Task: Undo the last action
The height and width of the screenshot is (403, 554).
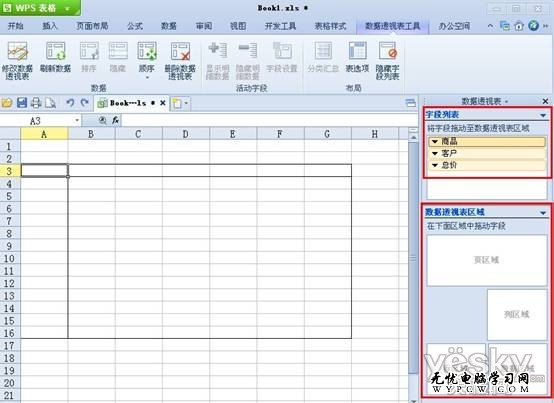Action: 70,103
